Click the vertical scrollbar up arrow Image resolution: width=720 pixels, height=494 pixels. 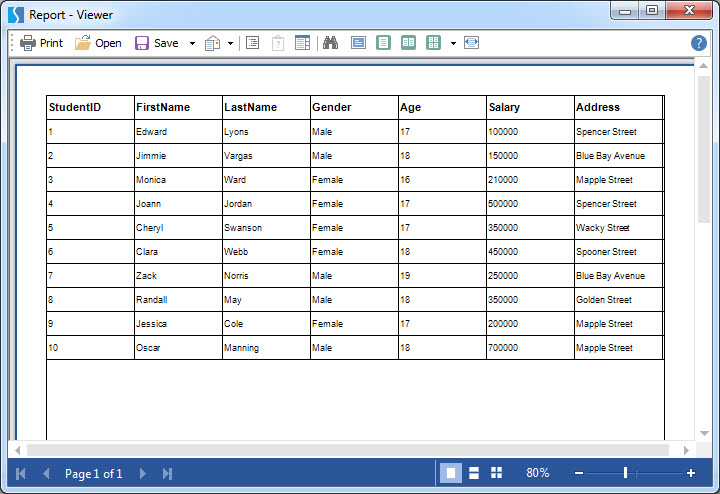(703, 66)
